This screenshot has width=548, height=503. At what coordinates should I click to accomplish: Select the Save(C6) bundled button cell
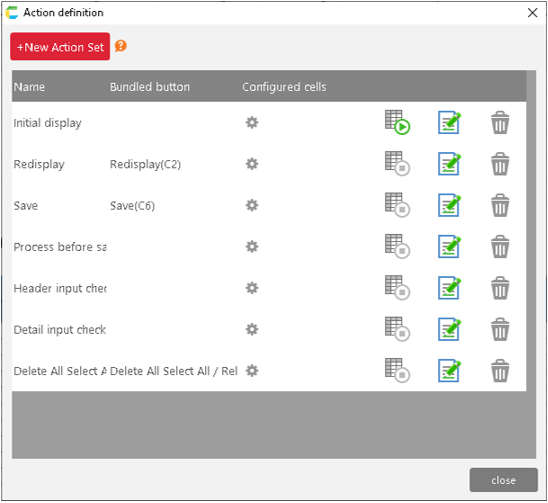pyautogui.click(x=132, y=206)
